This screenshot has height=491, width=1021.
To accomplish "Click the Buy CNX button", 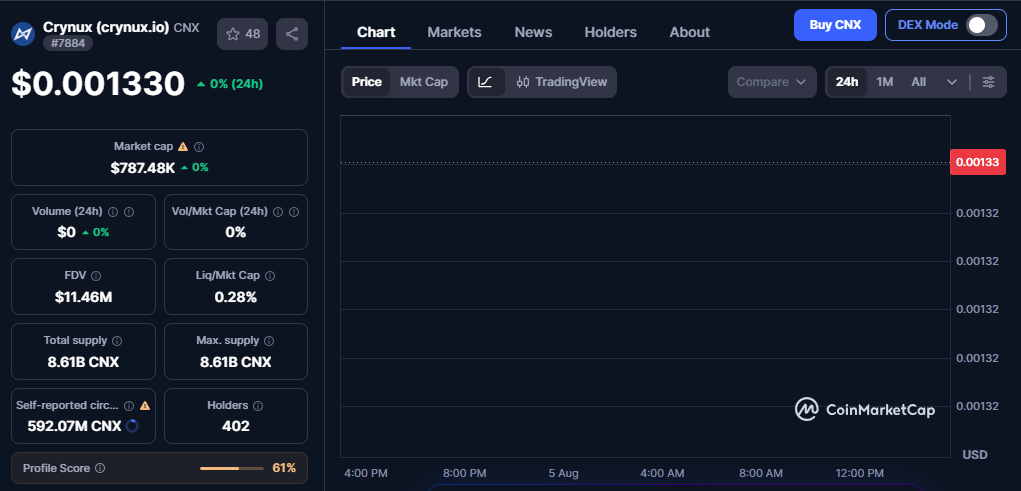I will pyautogui.click(x=835, y=25).
